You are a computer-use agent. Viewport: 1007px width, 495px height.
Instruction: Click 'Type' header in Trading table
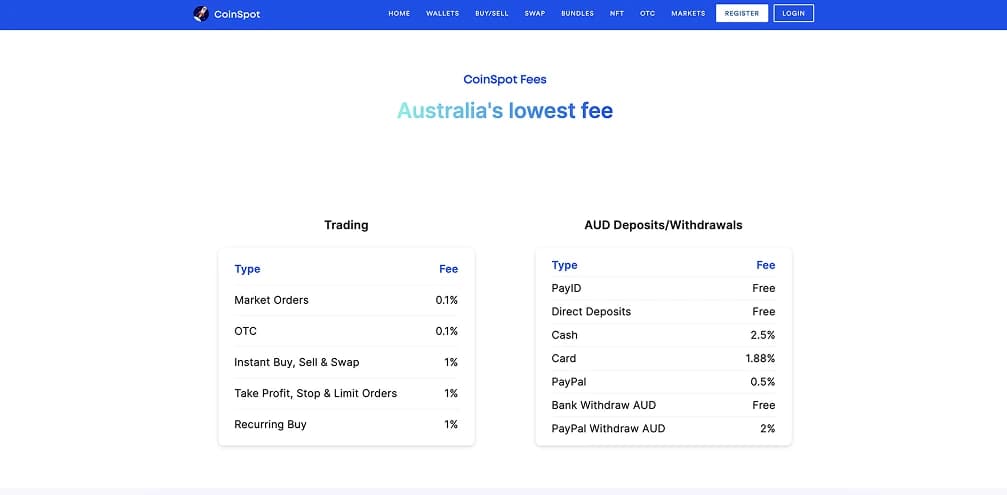(247, 269)
